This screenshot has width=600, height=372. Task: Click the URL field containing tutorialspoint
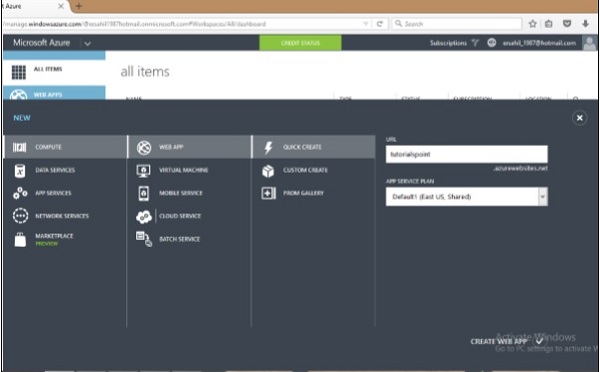[x=466, y=154]
